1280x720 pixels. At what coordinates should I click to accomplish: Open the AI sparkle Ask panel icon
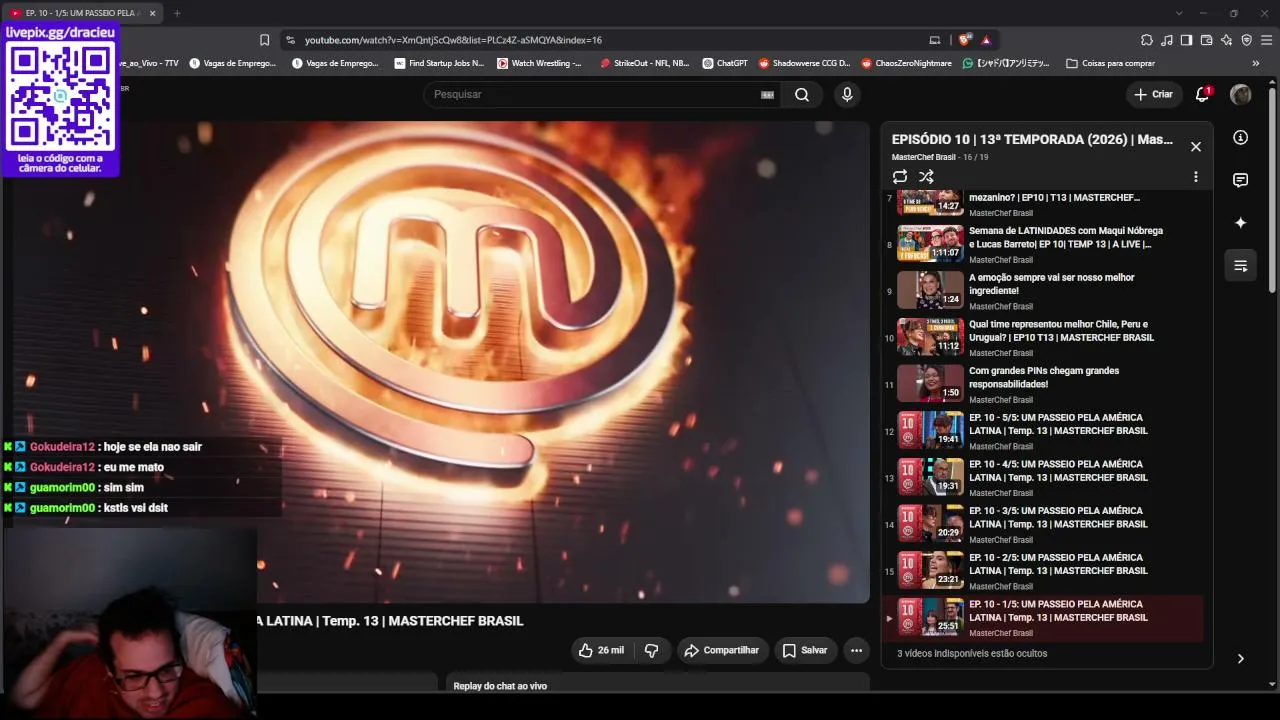1240,223
